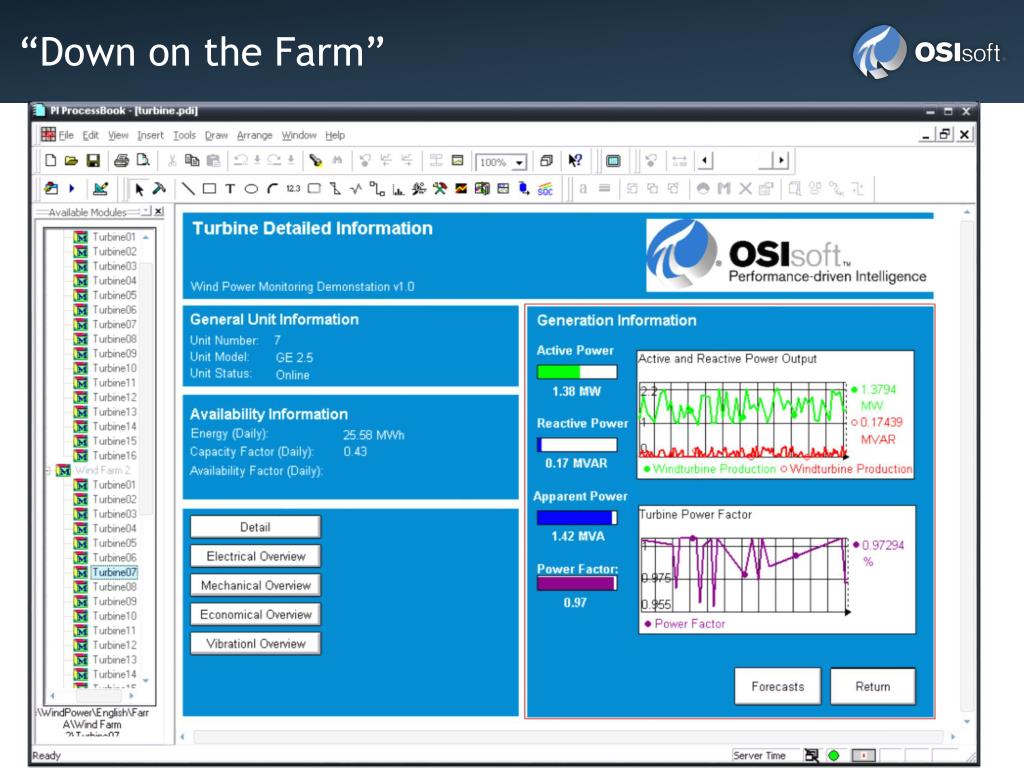This screenshot has width=1024, height=768.
Task: Click the full screen monitor icon
Action: [613, 160]
